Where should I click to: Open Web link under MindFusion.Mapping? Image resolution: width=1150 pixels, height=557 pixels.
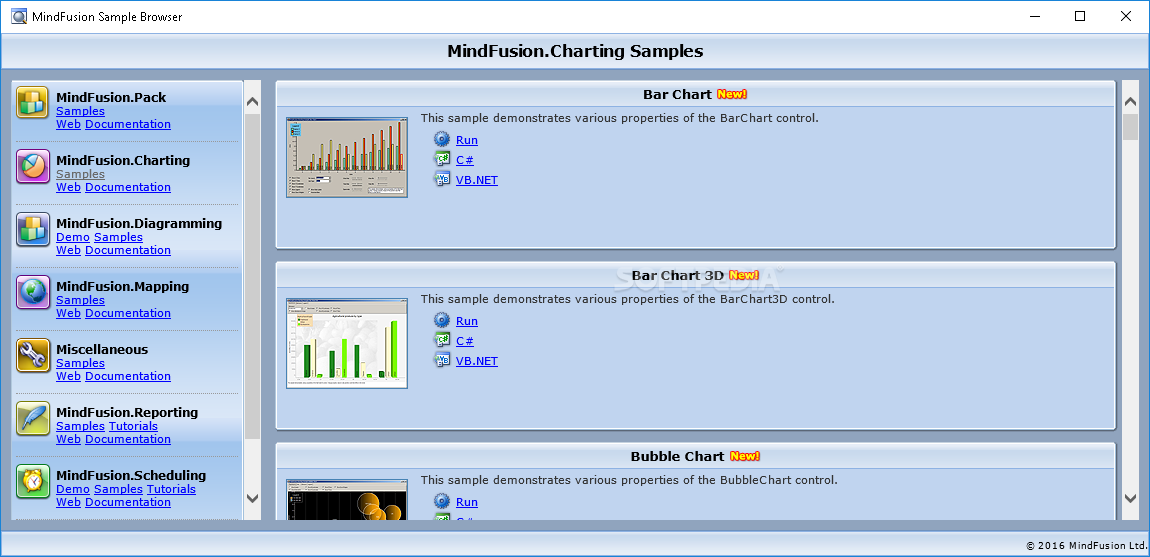(68, 313)
